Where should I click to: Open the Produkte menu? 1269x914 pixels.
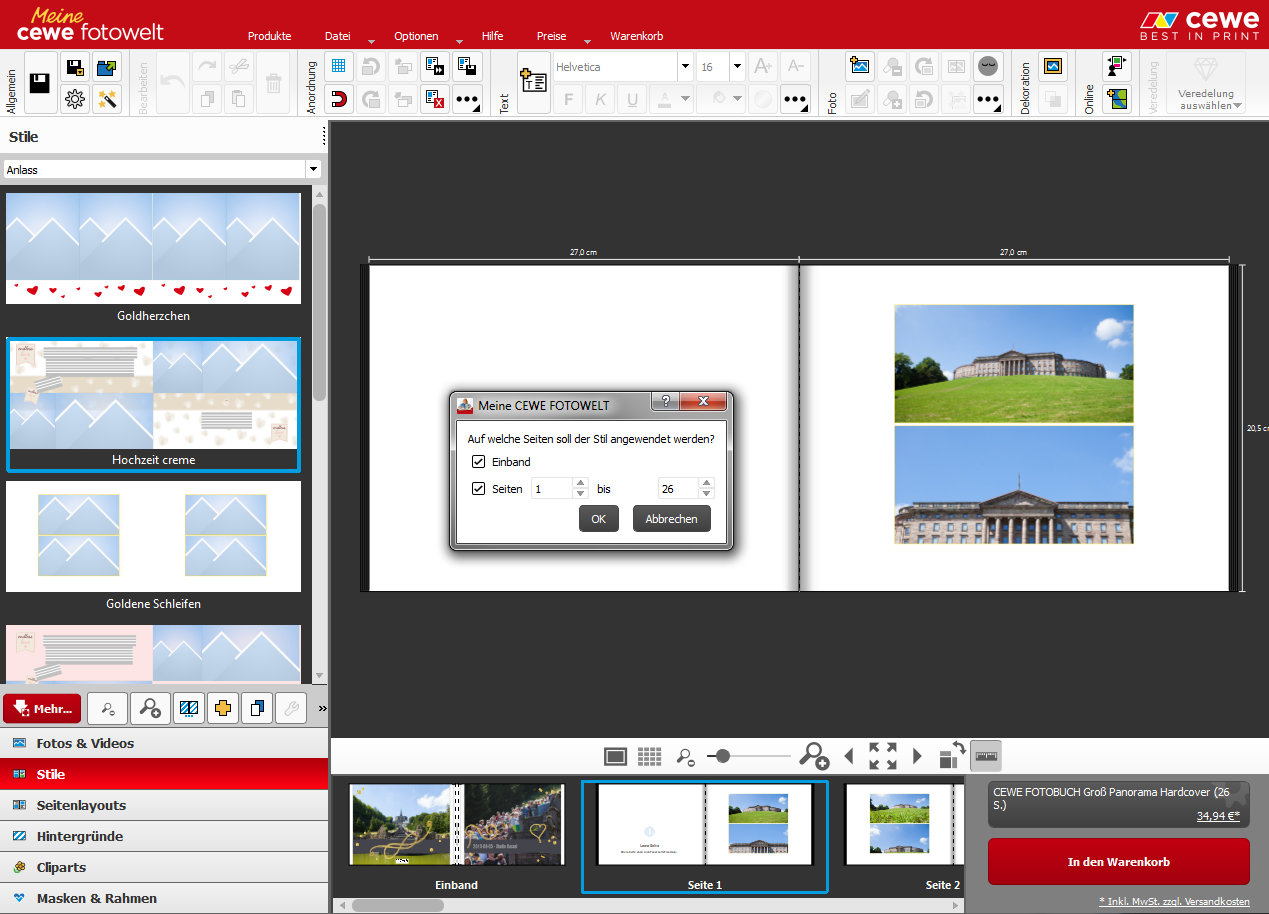point(269,36)
